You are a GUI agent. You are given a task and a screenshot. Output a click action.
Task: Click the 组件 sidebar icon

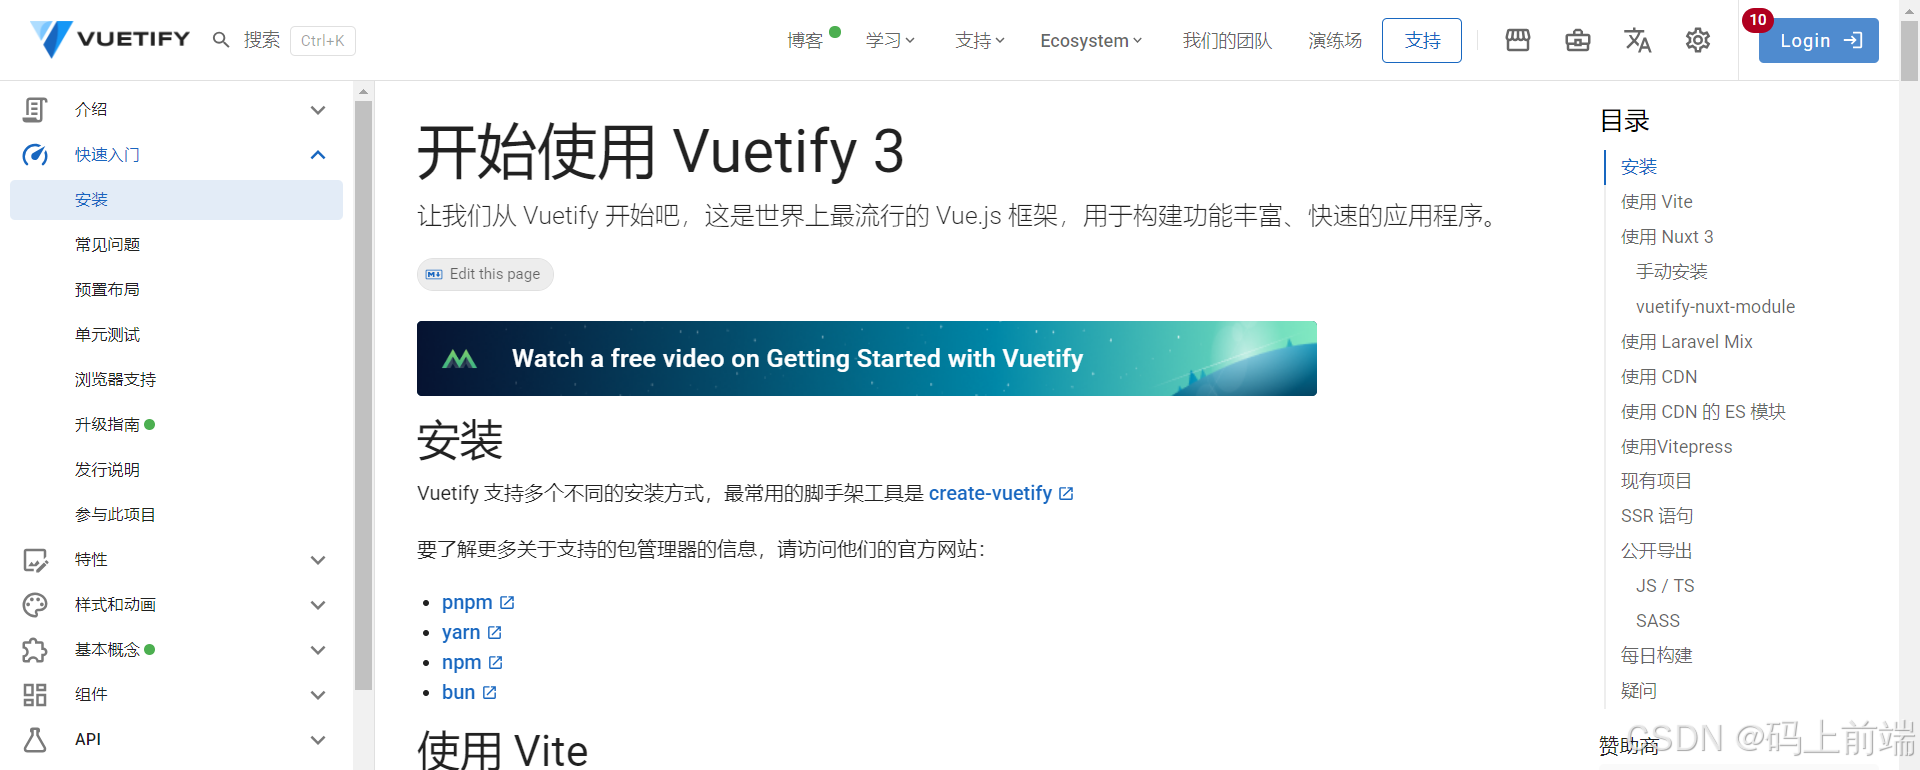(35, 695)
